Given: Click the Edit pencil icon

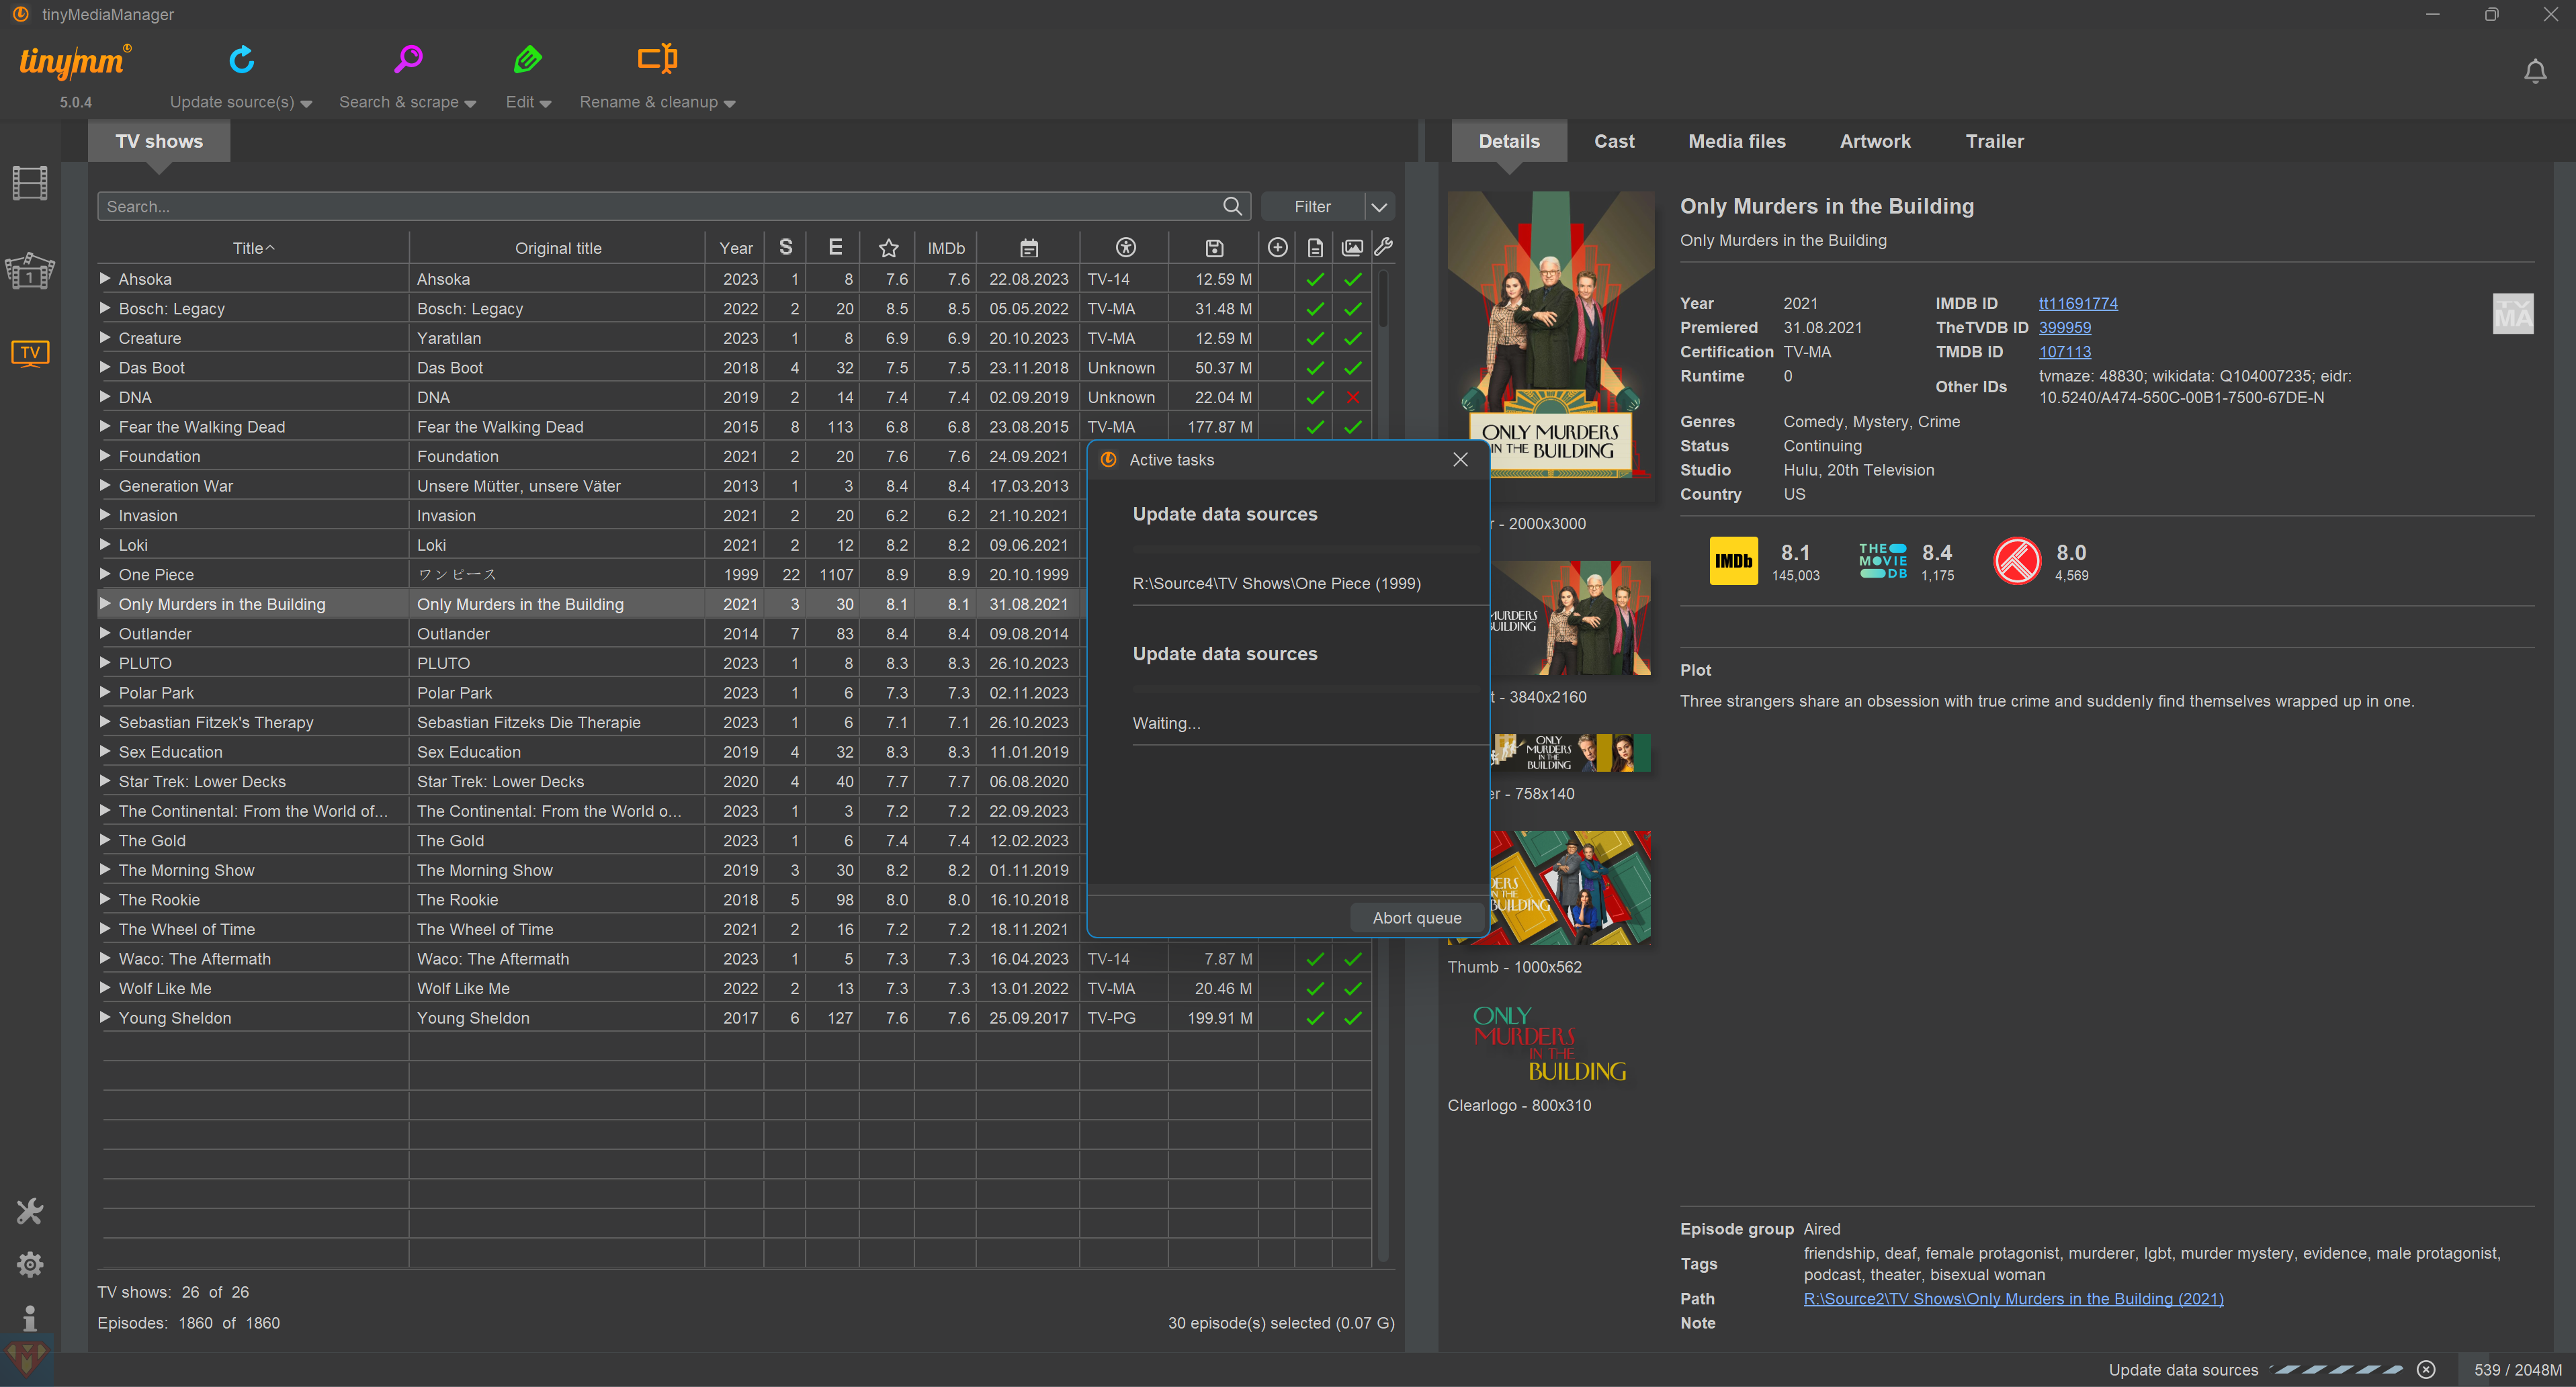Looking at the screenshot, I should 527,60.
